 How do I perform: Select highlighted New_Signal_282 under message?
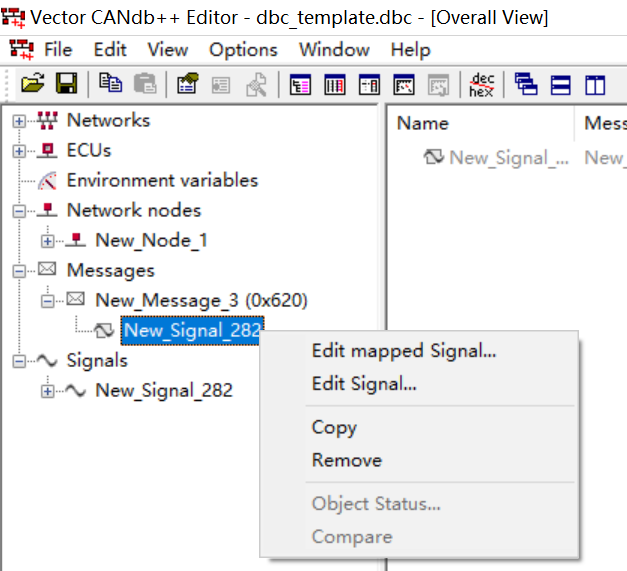pos(192,331)
